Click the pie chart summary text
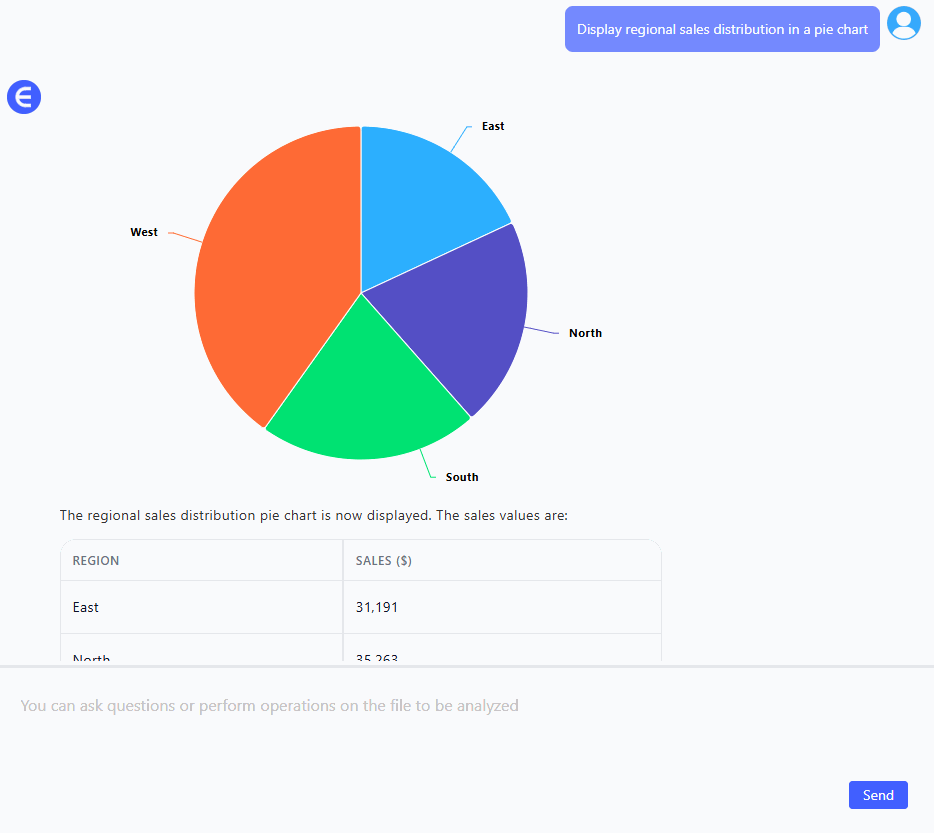This screenshot has width=934, height=833. click(313, 516)
